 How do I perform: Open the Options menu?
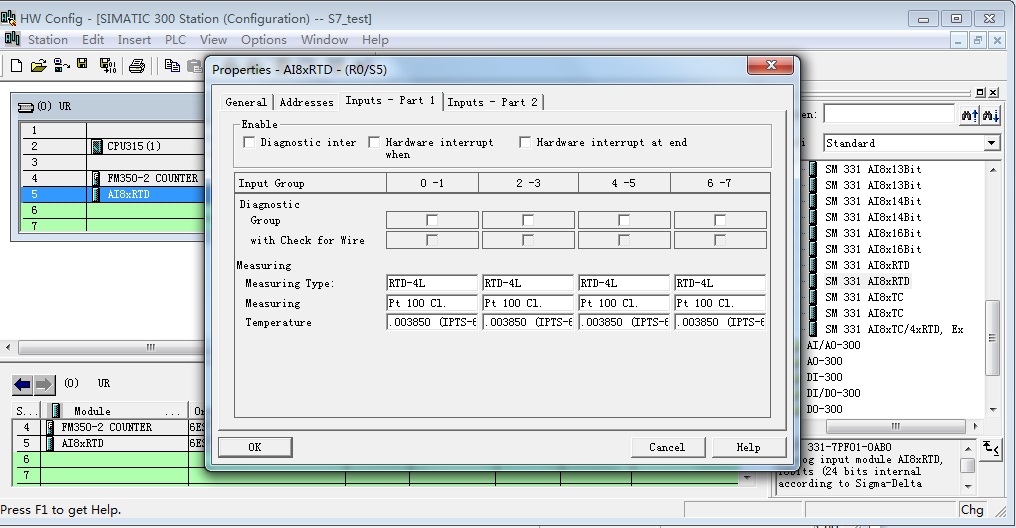tap(264, 40)
